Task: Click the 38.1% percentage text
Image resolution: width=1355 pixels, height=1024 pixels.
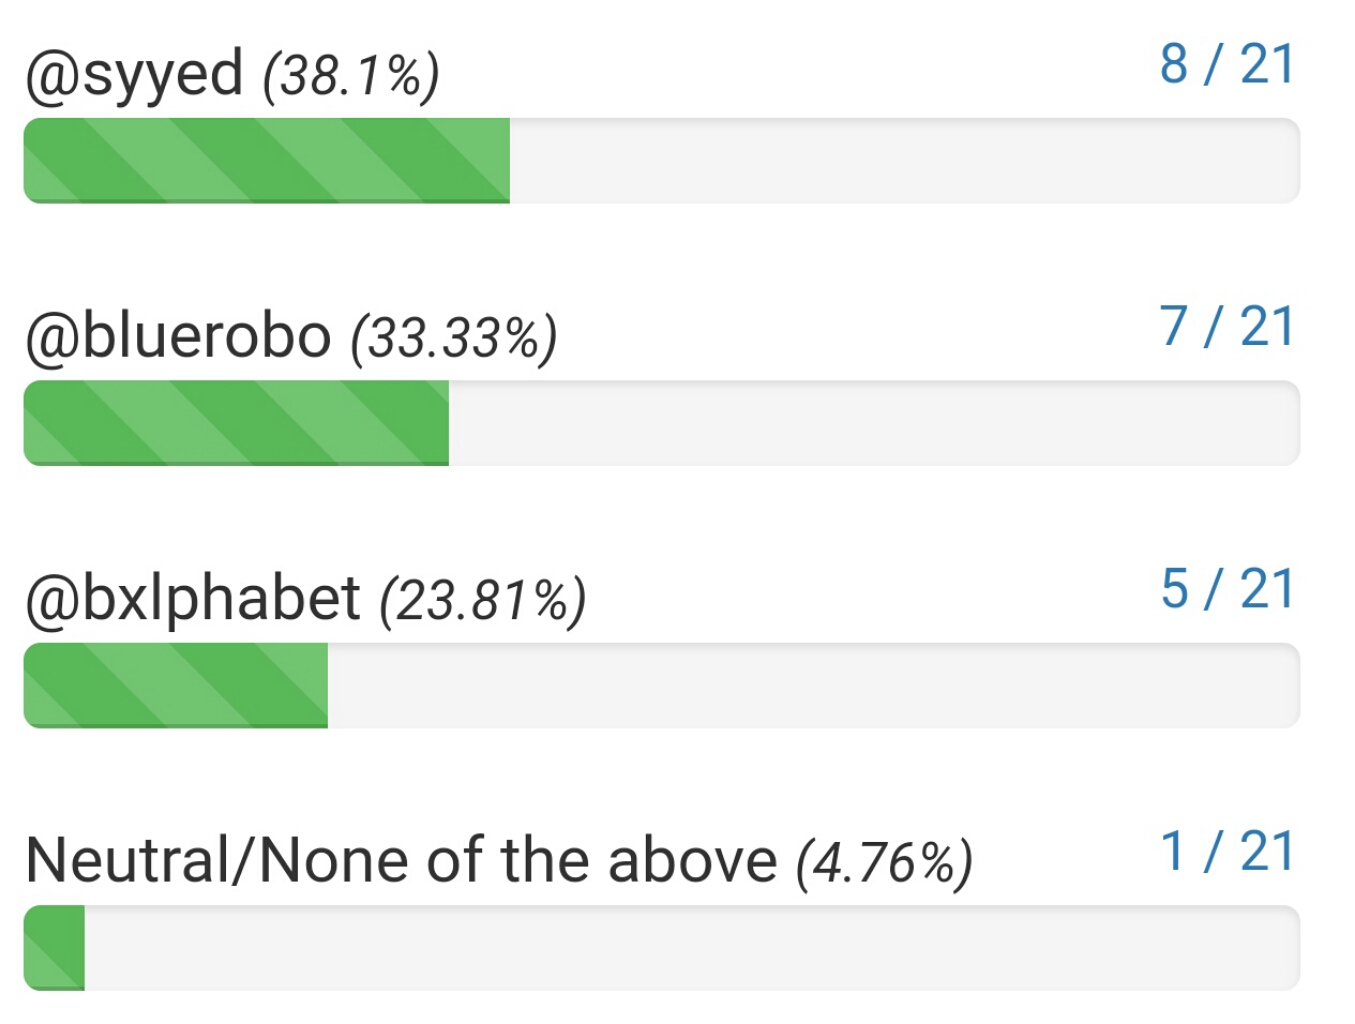Action: coord(351,77)
